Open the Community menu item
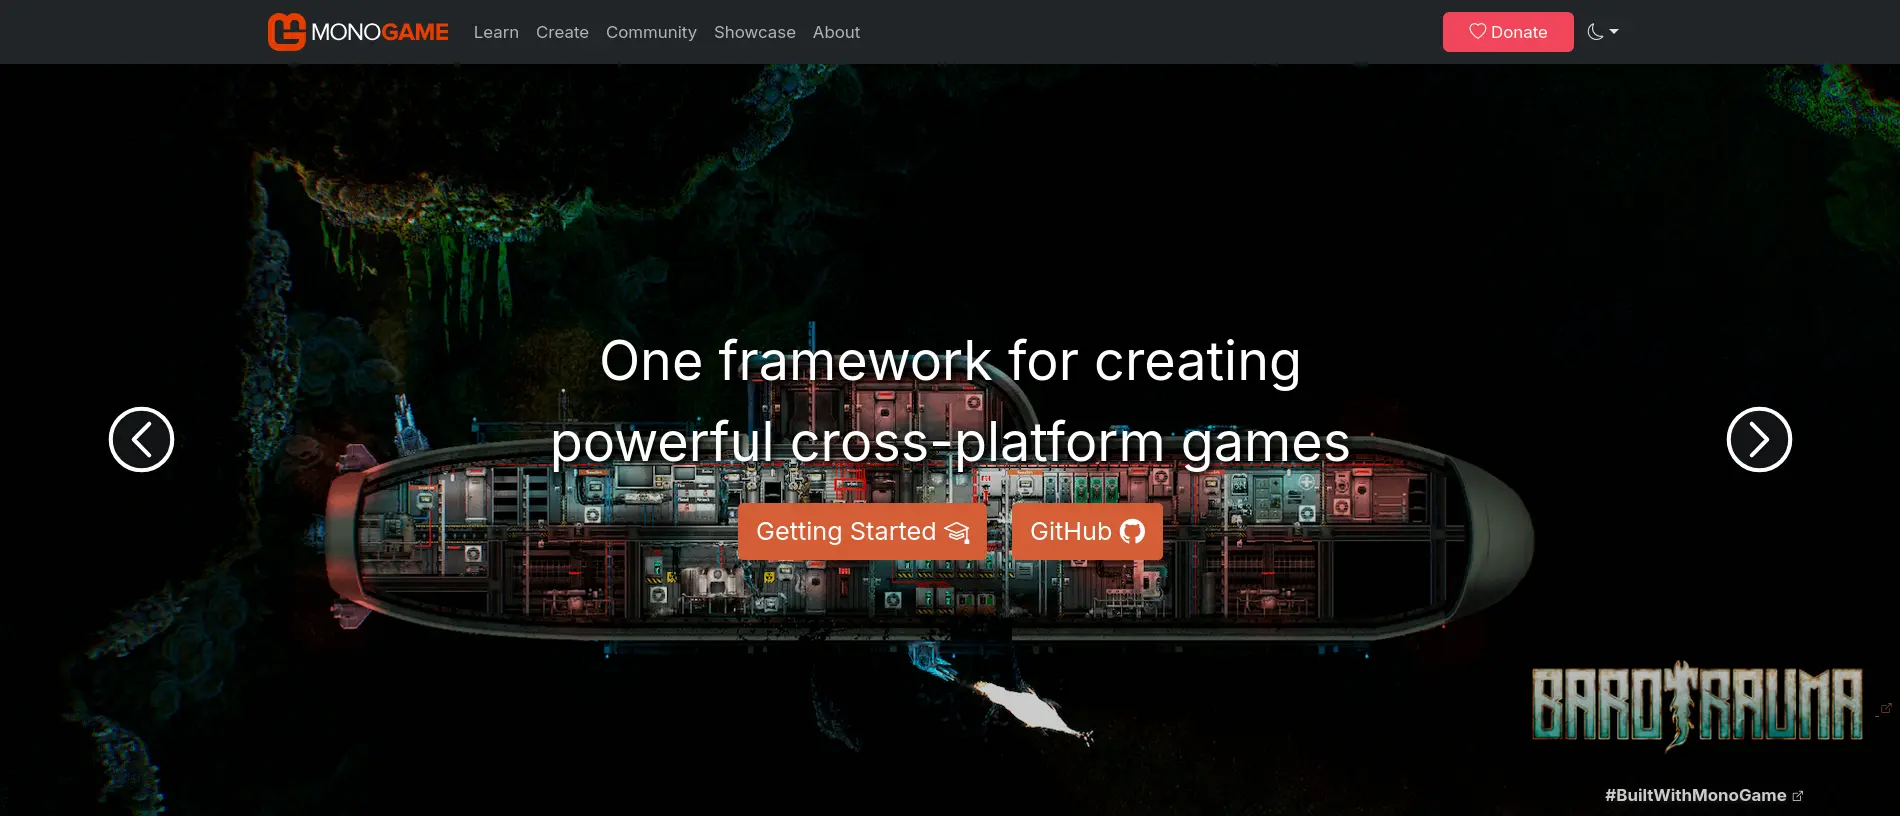Viewport: 1900px width, 816px height. tap(651, 32)
